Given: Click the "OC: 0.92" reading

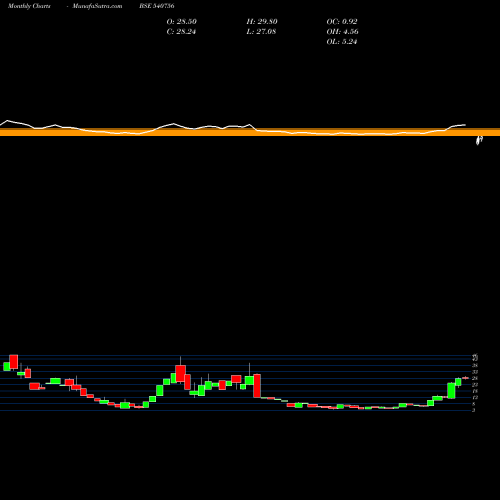Looking at the screenshot, I should click(x=342, y=22).
